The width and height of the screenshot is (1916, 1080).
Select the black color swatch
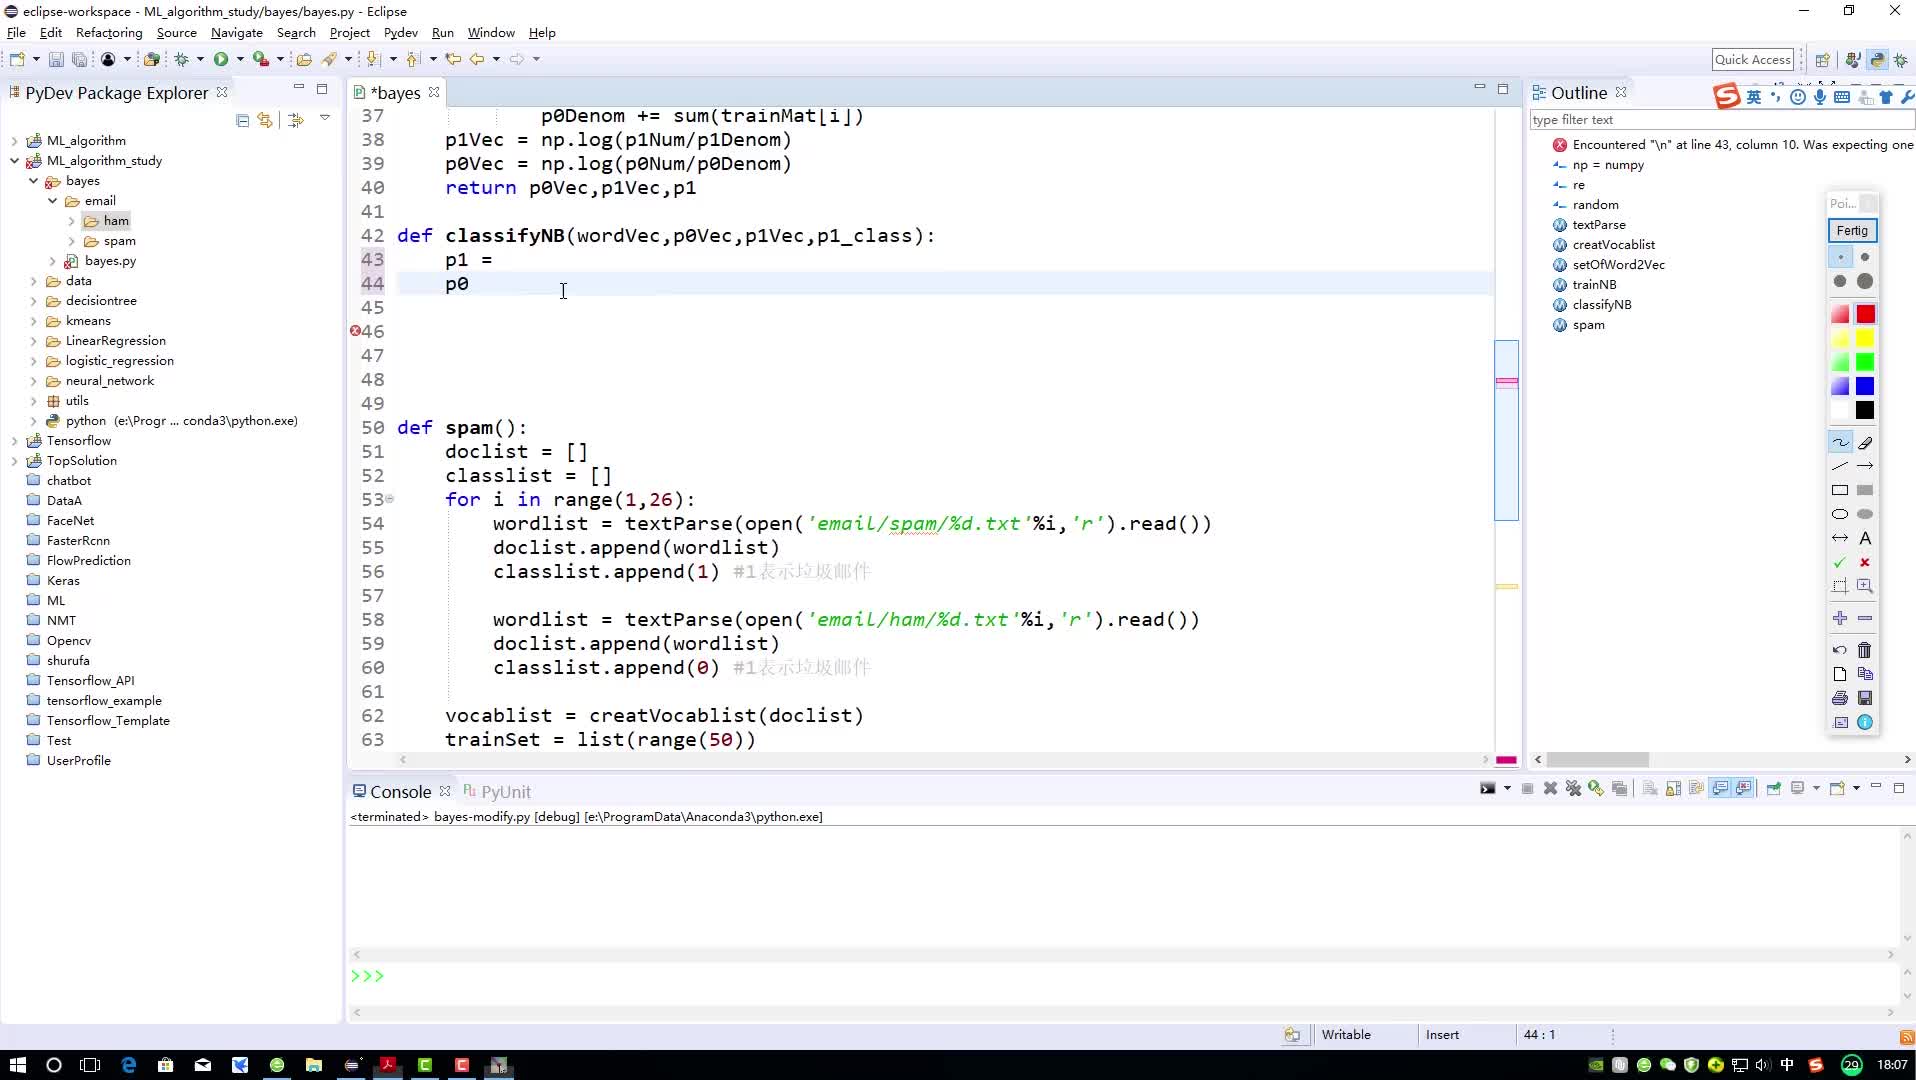(x=1865, y=410)
